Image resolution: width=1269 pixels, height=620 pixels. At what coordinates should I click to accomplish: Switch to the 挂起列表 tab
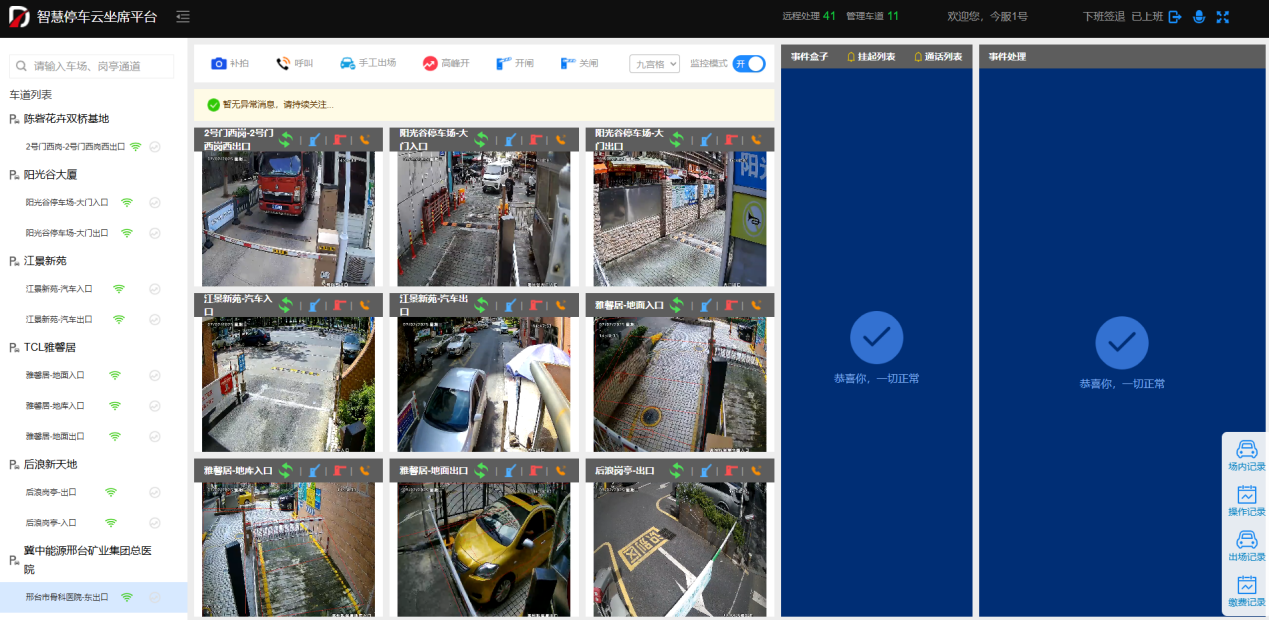point(871,57)
